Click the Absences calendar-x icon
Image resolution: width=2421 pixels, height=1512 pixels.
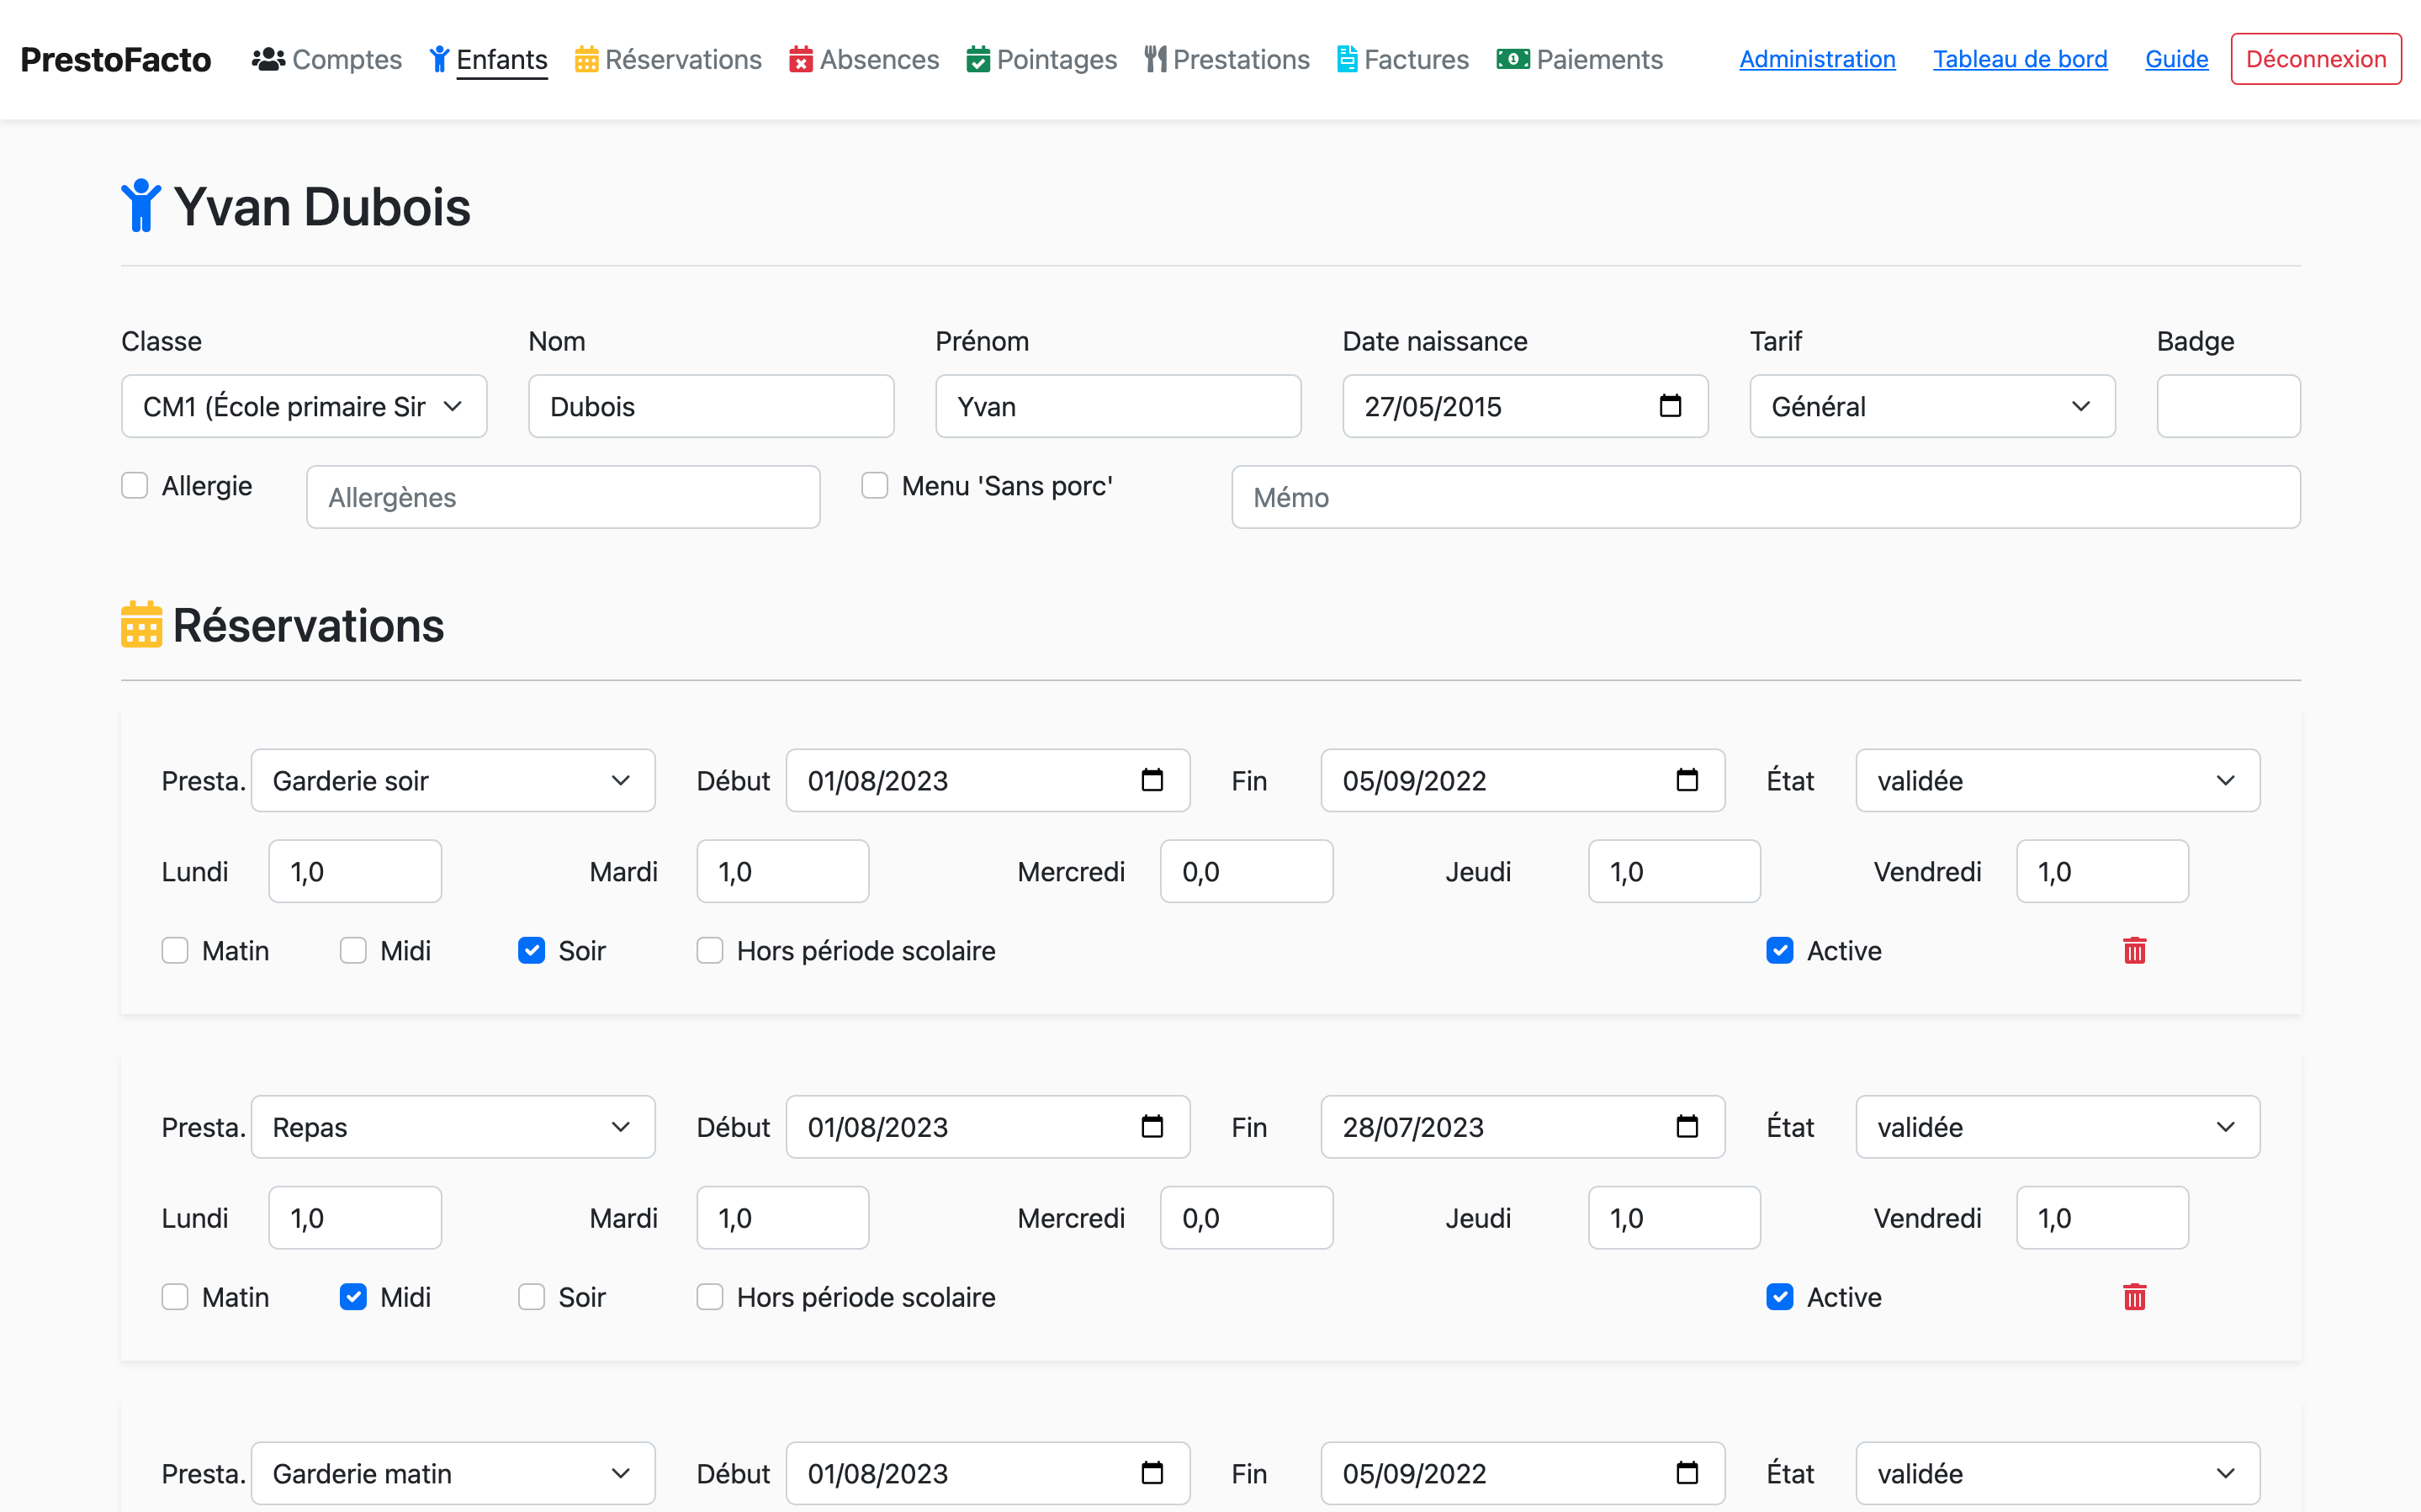click(x=800, y=59)
